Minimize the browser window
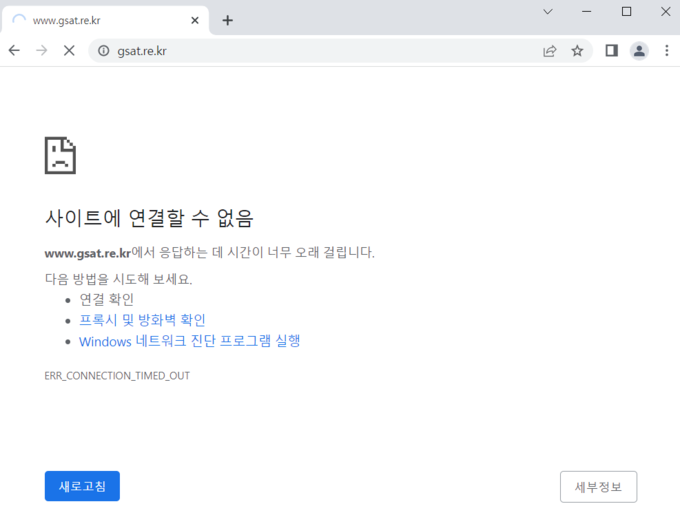 (x=586, y=12)
